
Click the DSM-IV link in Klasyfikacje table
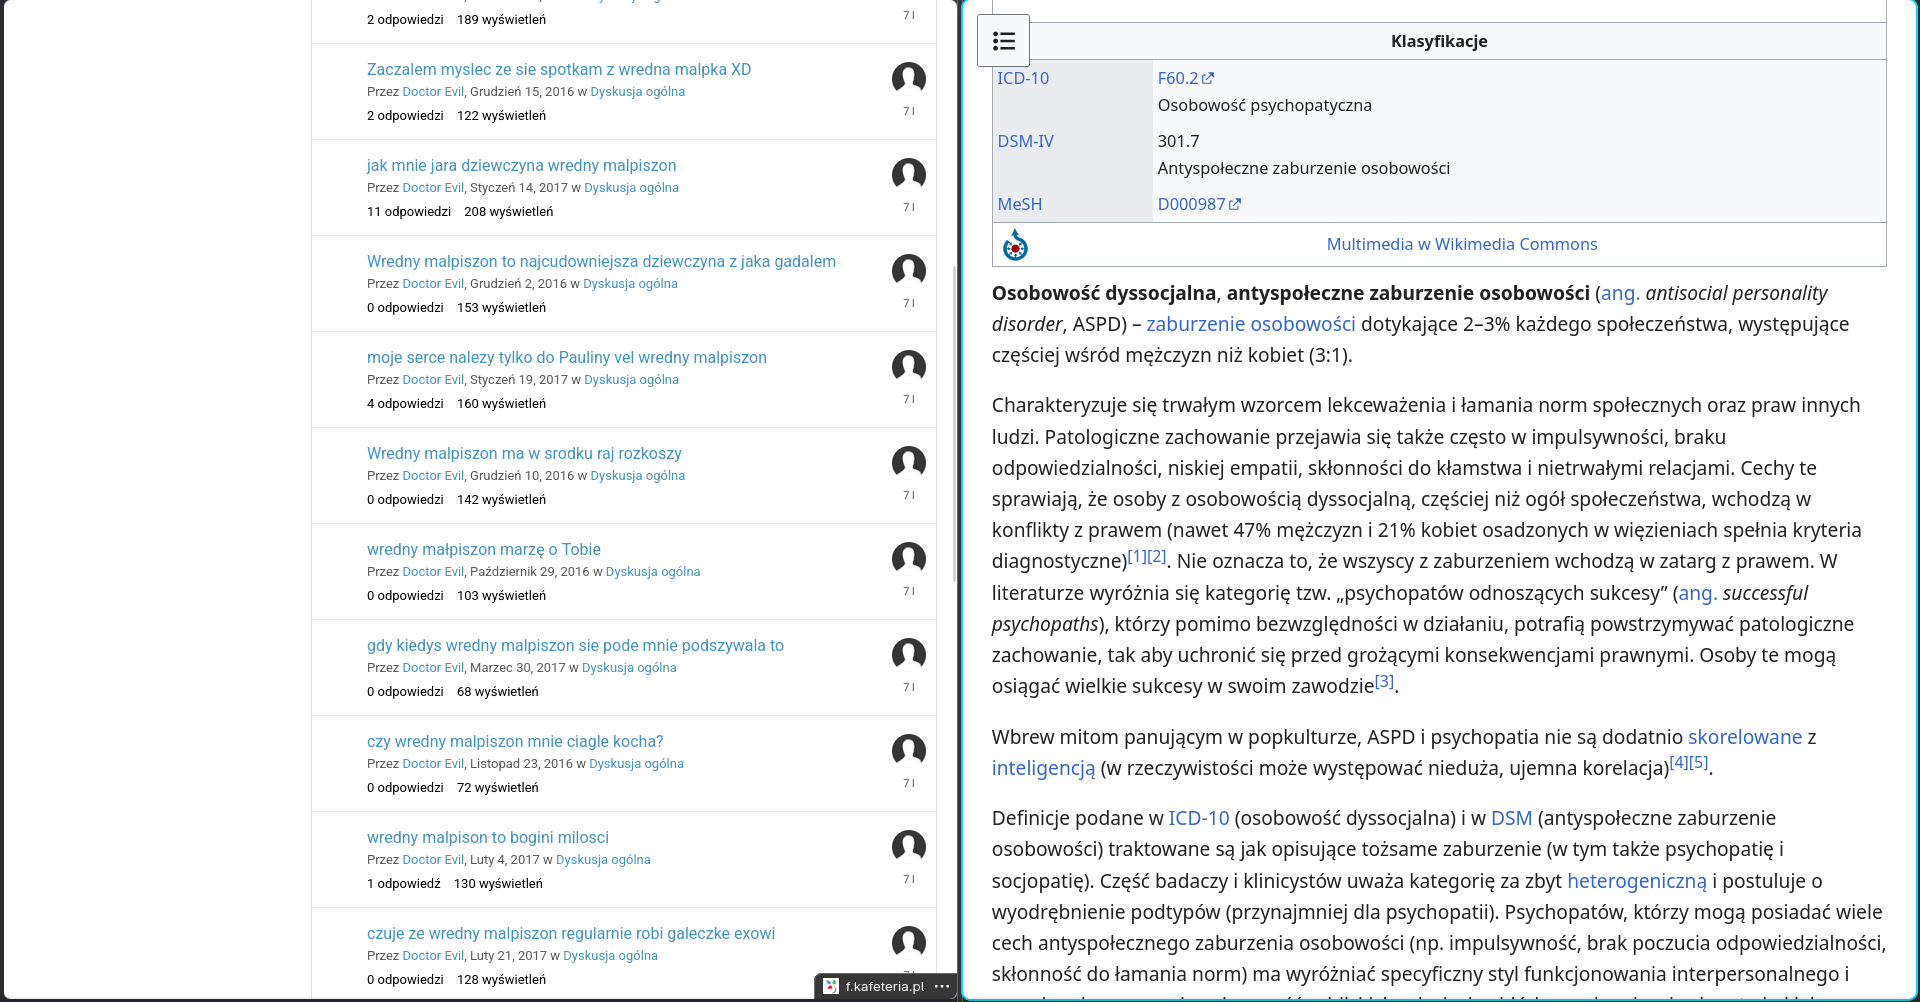[x=1025, y=141]
